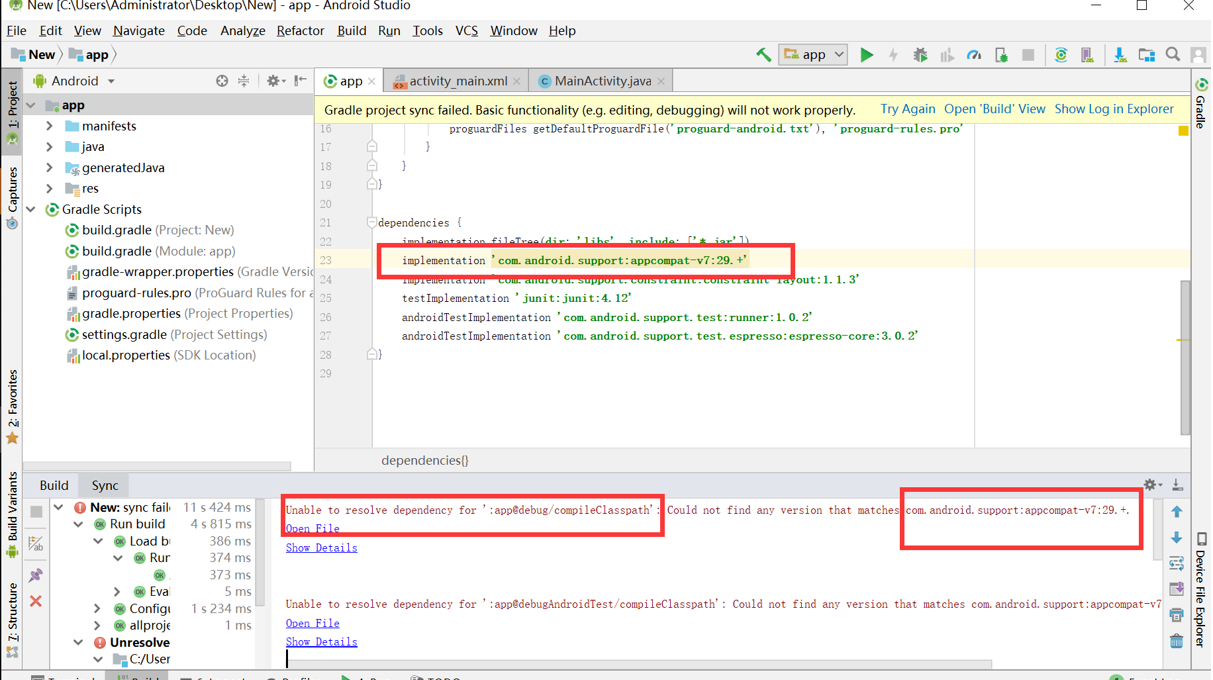Click the Stop square toolbar icon

coord(1028,55)
